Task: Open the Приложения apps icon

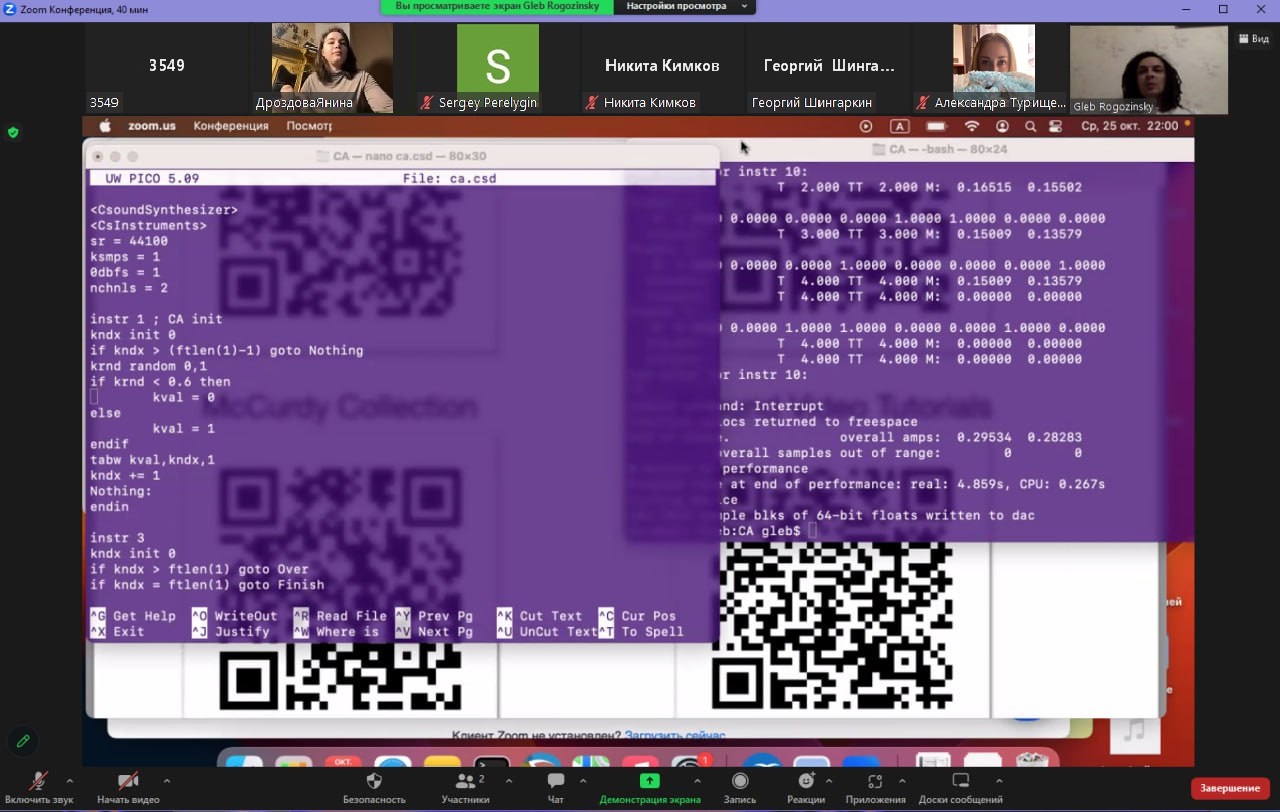Action: pyautogui.click(x=875, y=782)
